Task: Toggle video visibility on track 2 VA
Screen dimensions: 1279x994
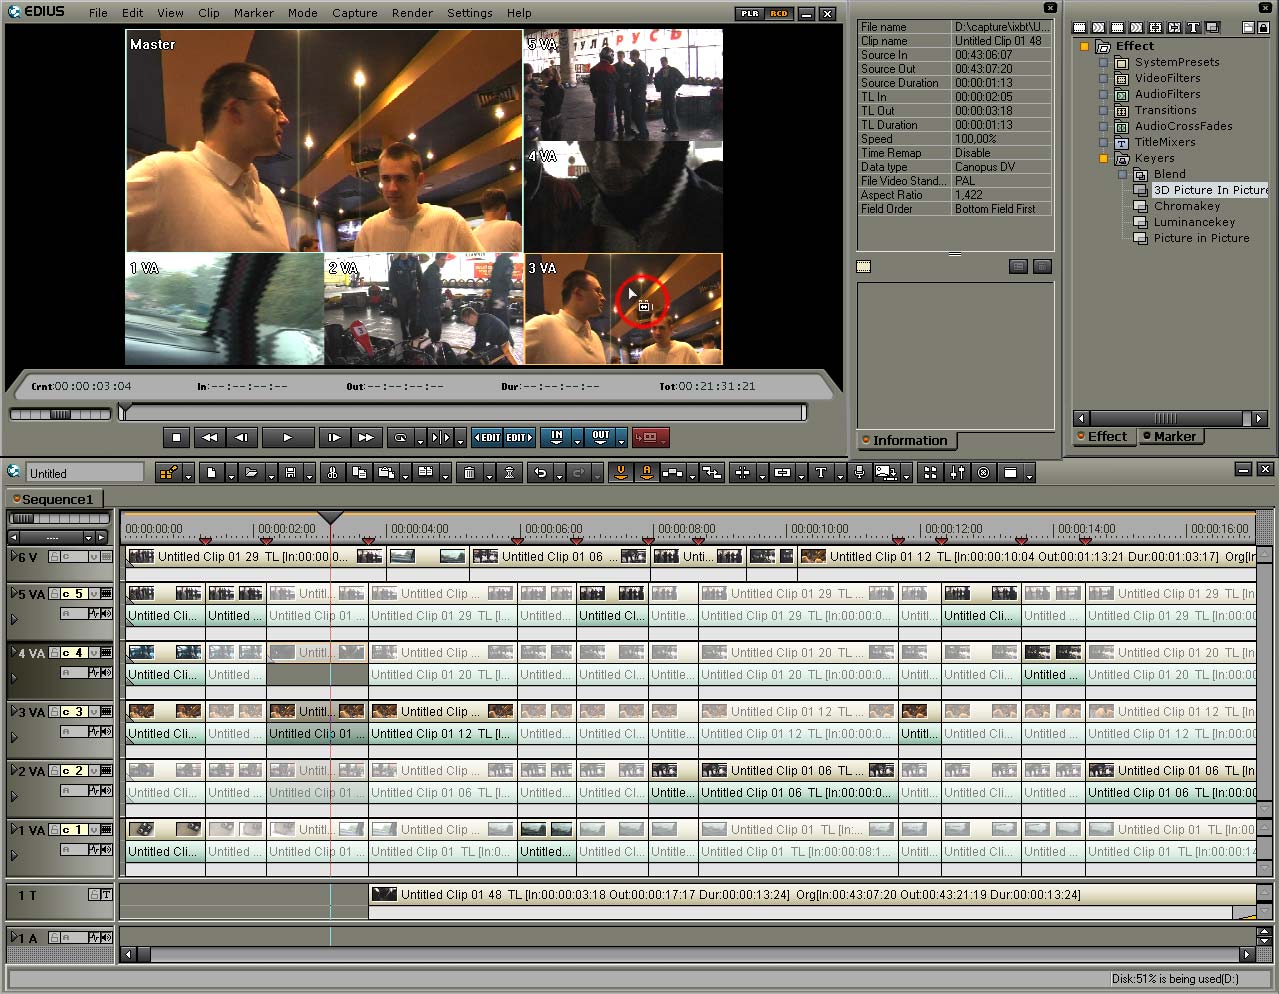Action: click(x=106, y=771)
